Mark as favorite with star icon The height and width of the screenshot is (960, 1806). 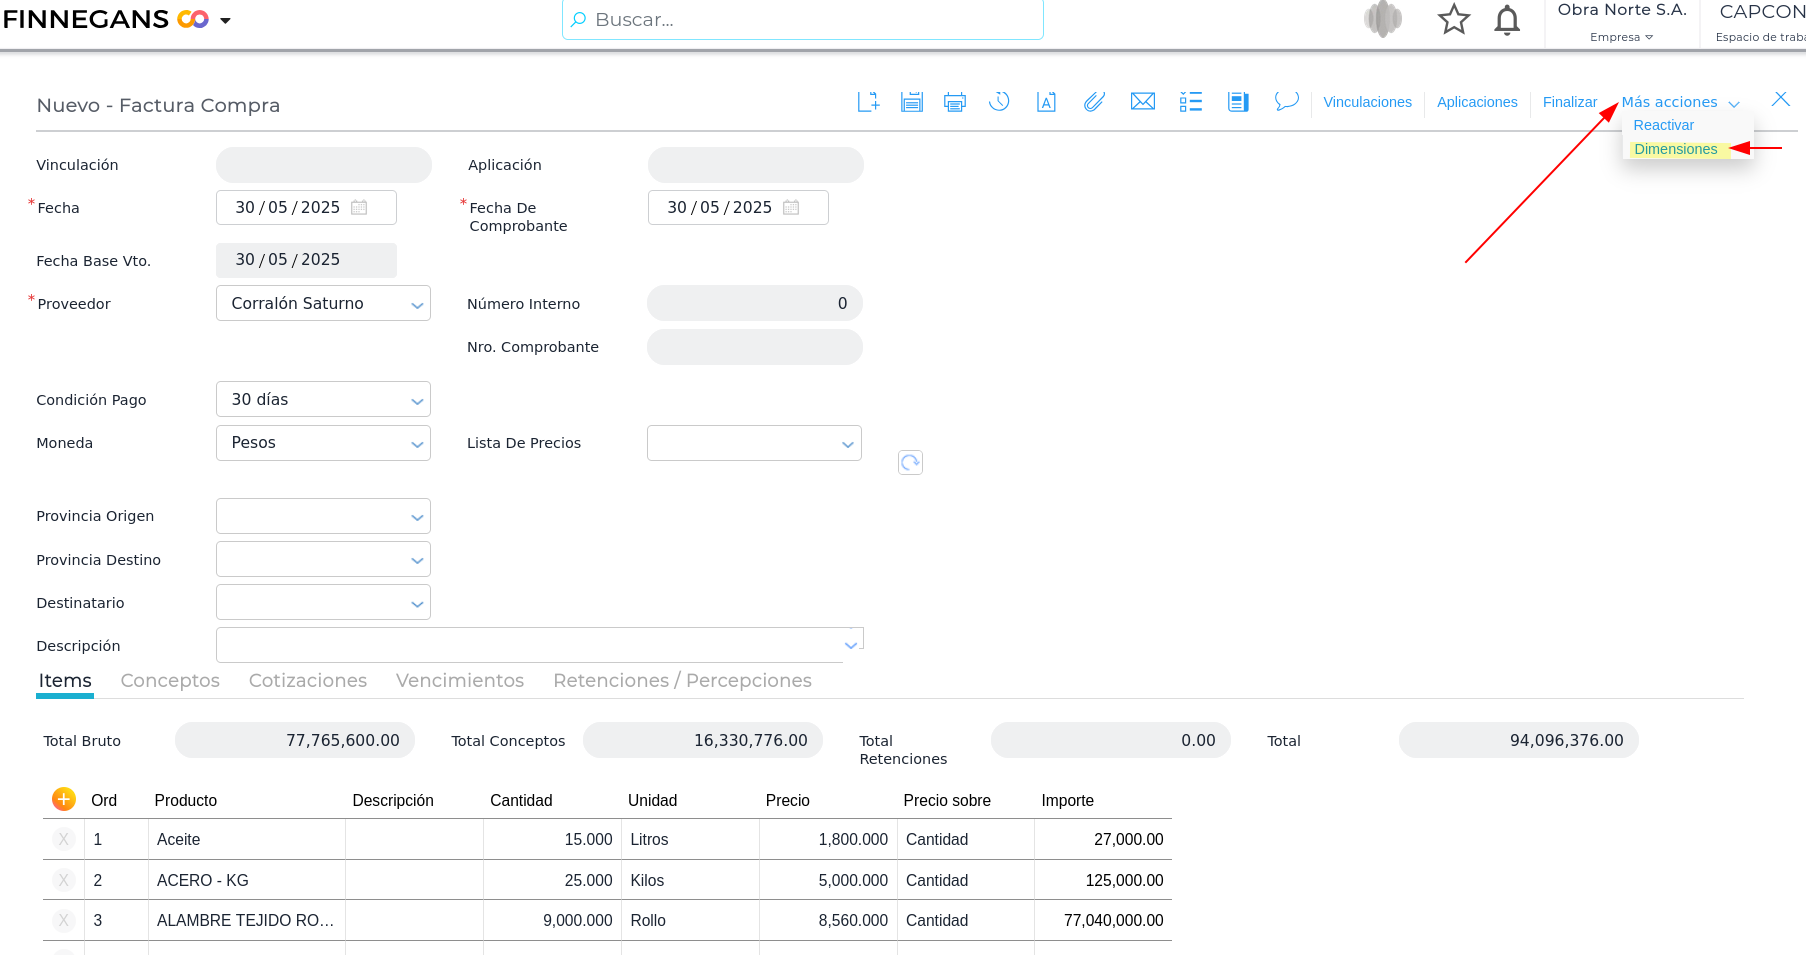1453,20
